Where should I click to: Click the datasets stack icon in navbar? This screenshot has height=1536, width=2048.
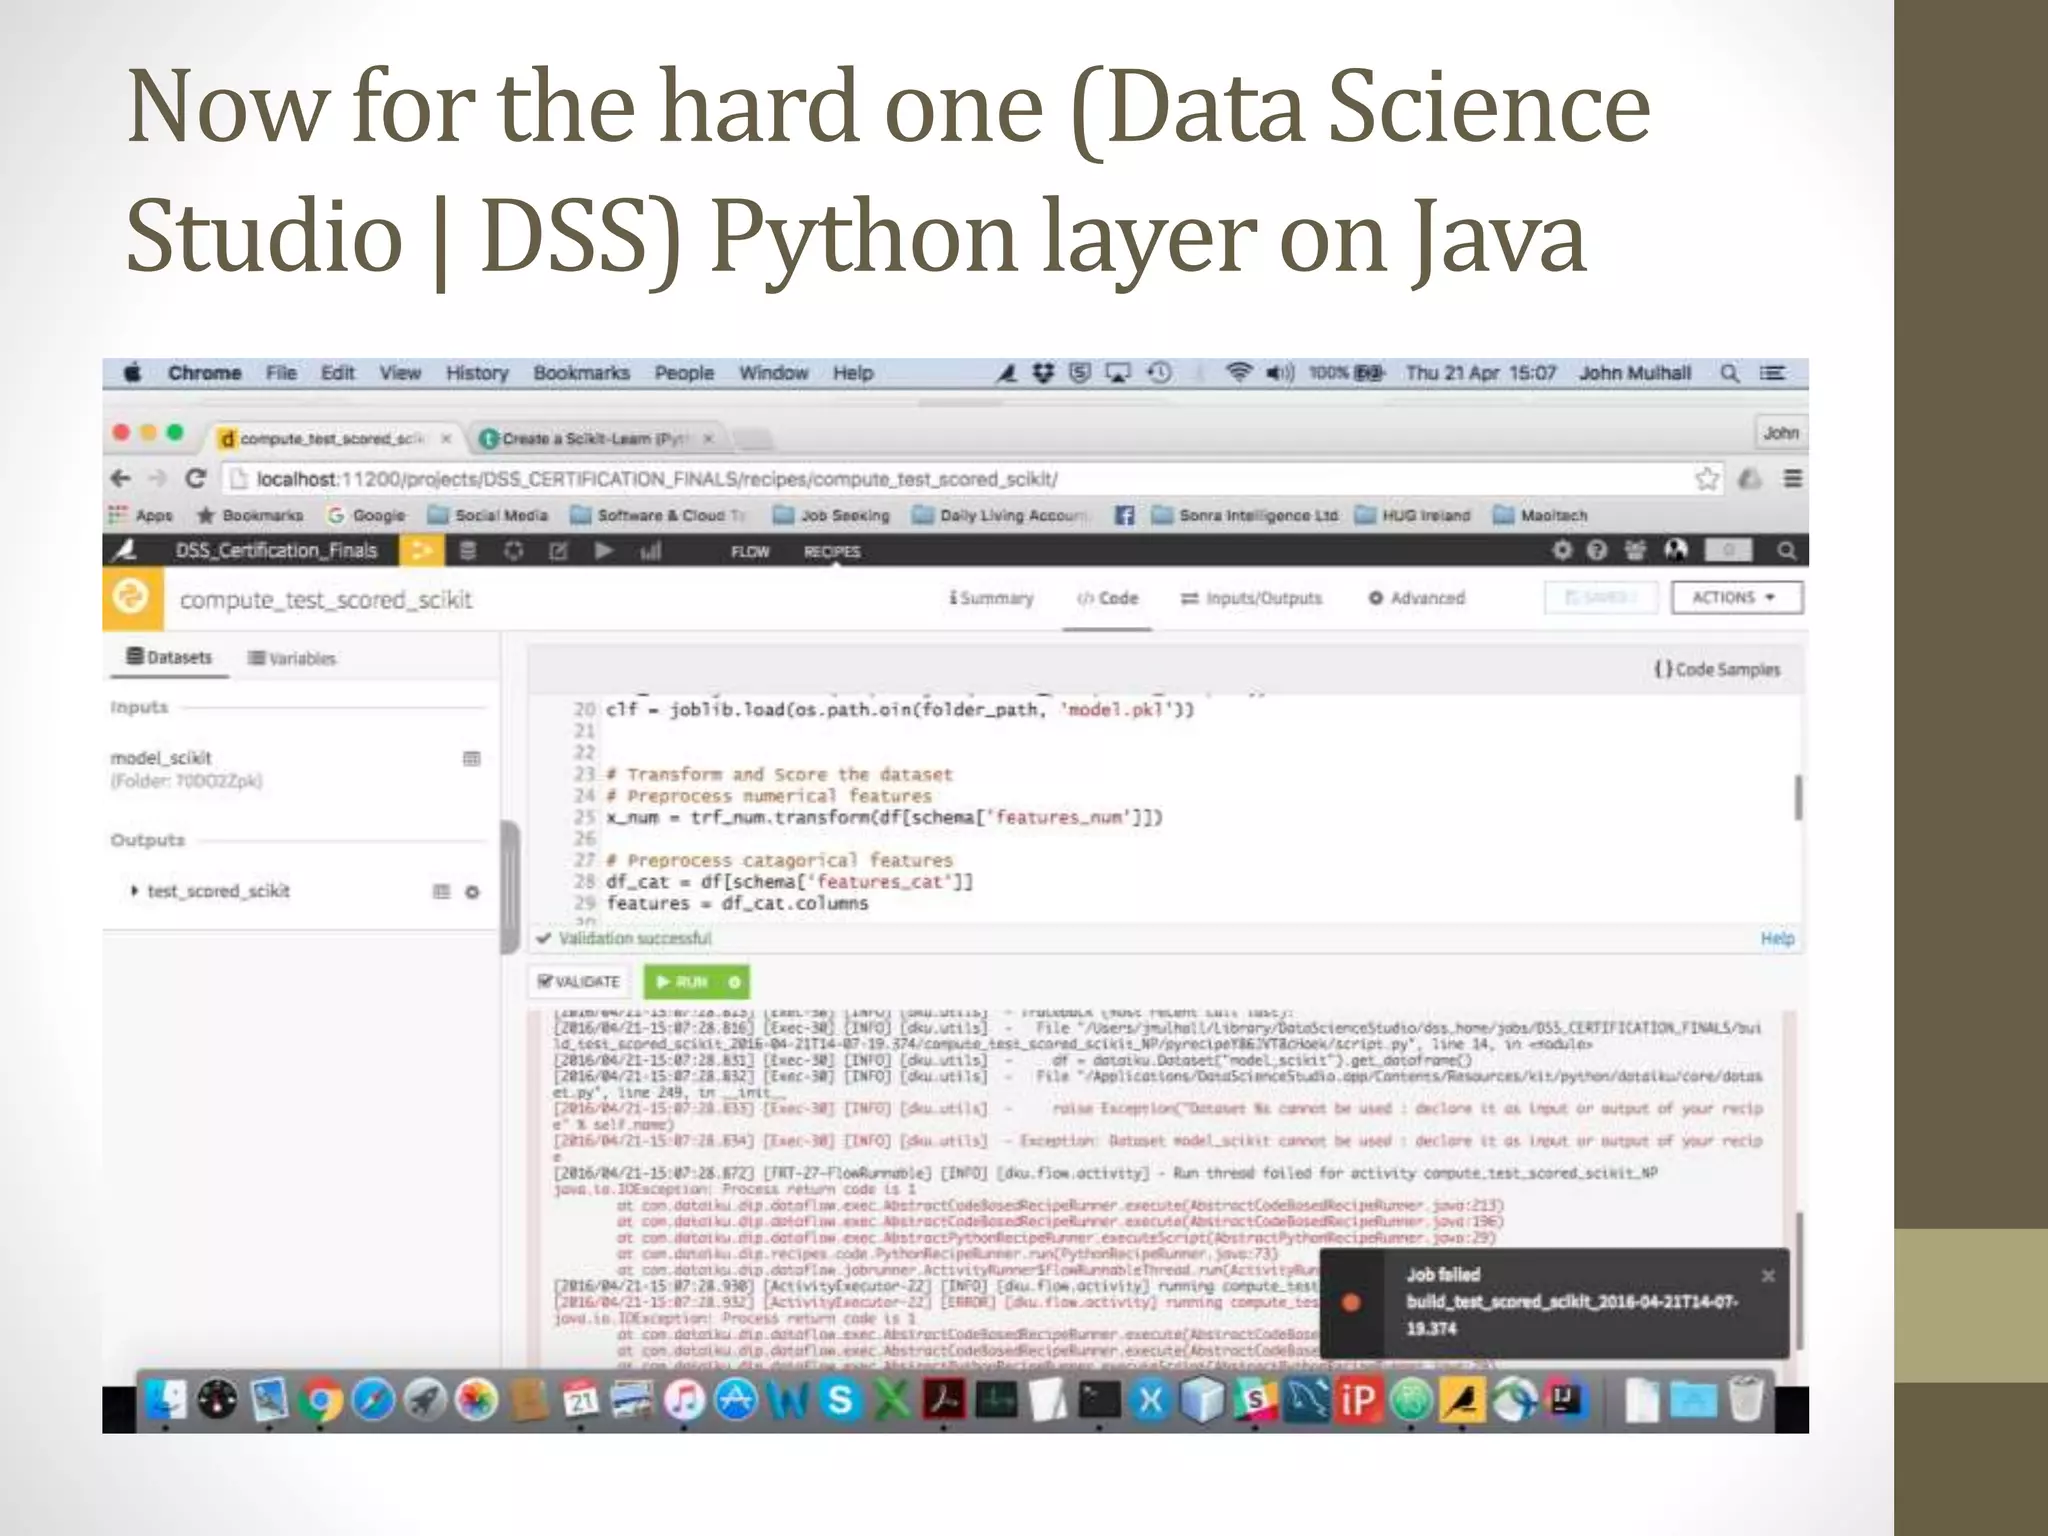[467, 551]
